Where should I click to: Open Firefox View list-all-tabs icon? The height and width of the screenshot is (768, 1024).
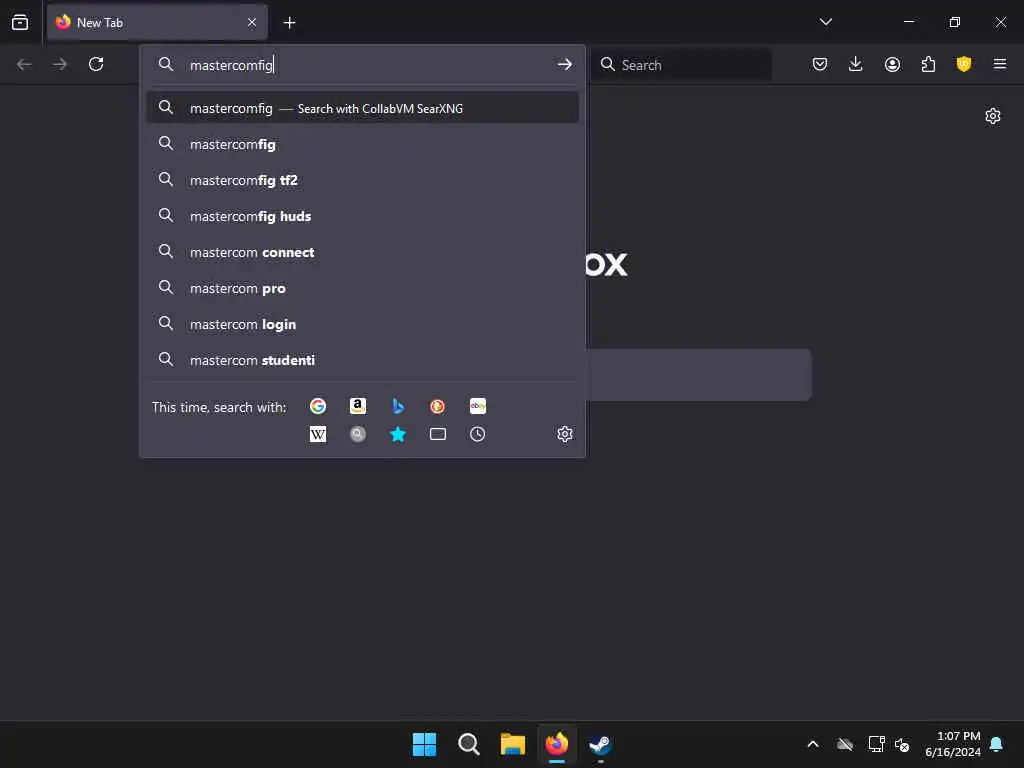point(20,22)
